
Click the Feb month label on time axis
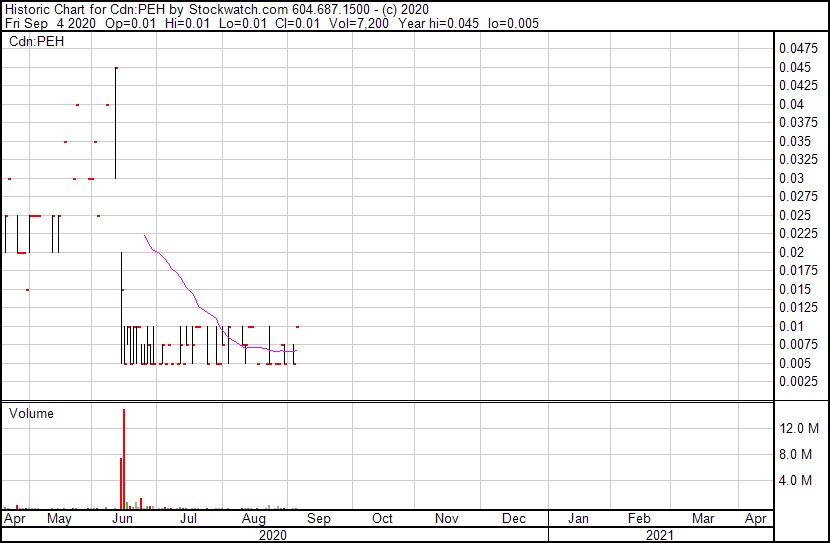[x=639, y=519]
